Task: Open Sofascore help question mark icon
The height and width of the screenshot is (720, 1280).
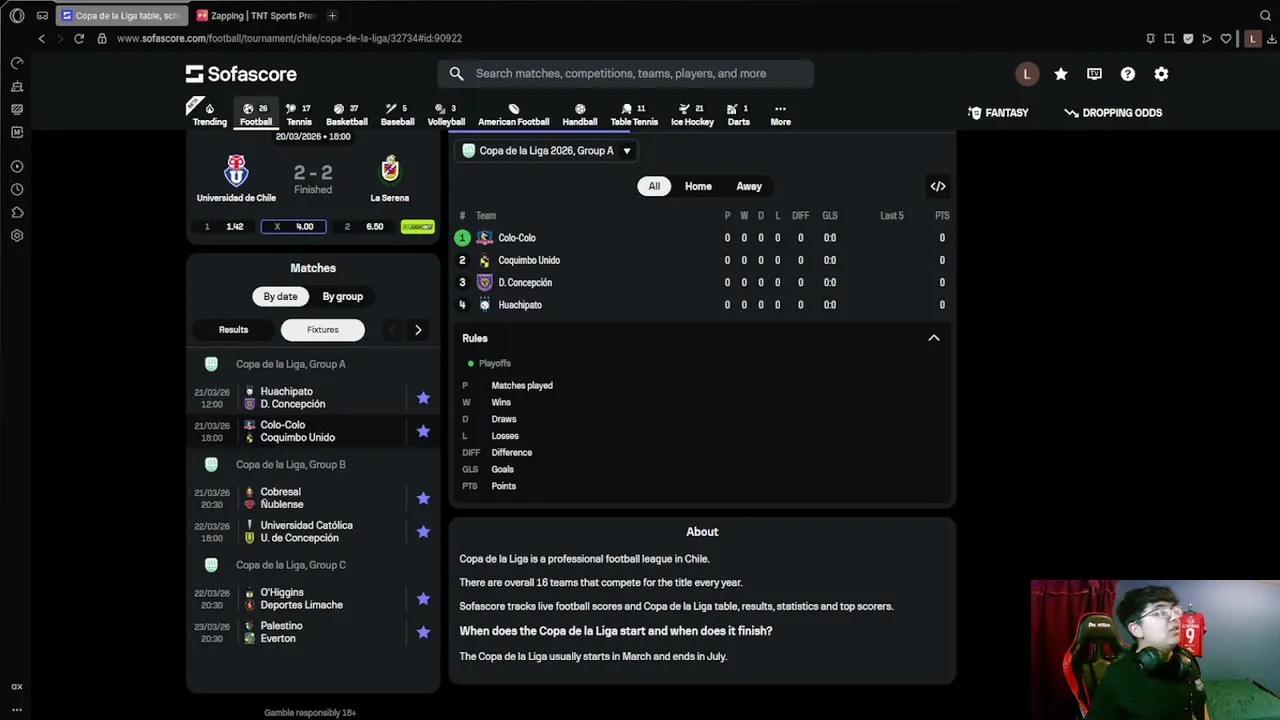Action: tap(1128, 74)
